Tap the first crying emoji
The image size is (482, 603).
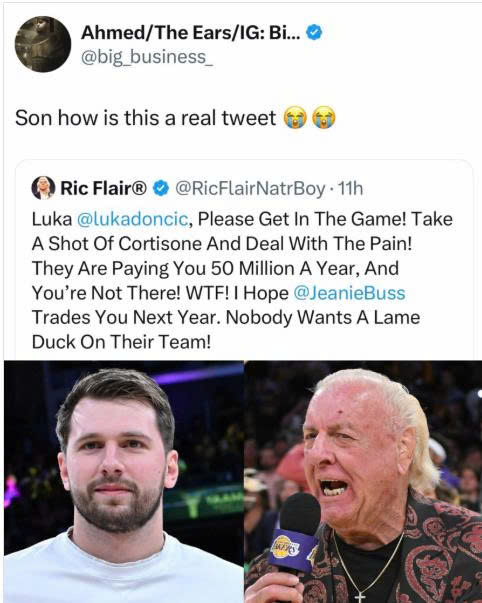click(295, 117)
